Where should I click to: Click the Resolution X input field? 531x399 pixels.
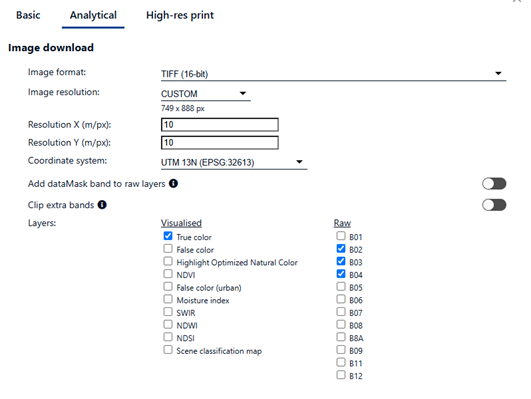220,125
